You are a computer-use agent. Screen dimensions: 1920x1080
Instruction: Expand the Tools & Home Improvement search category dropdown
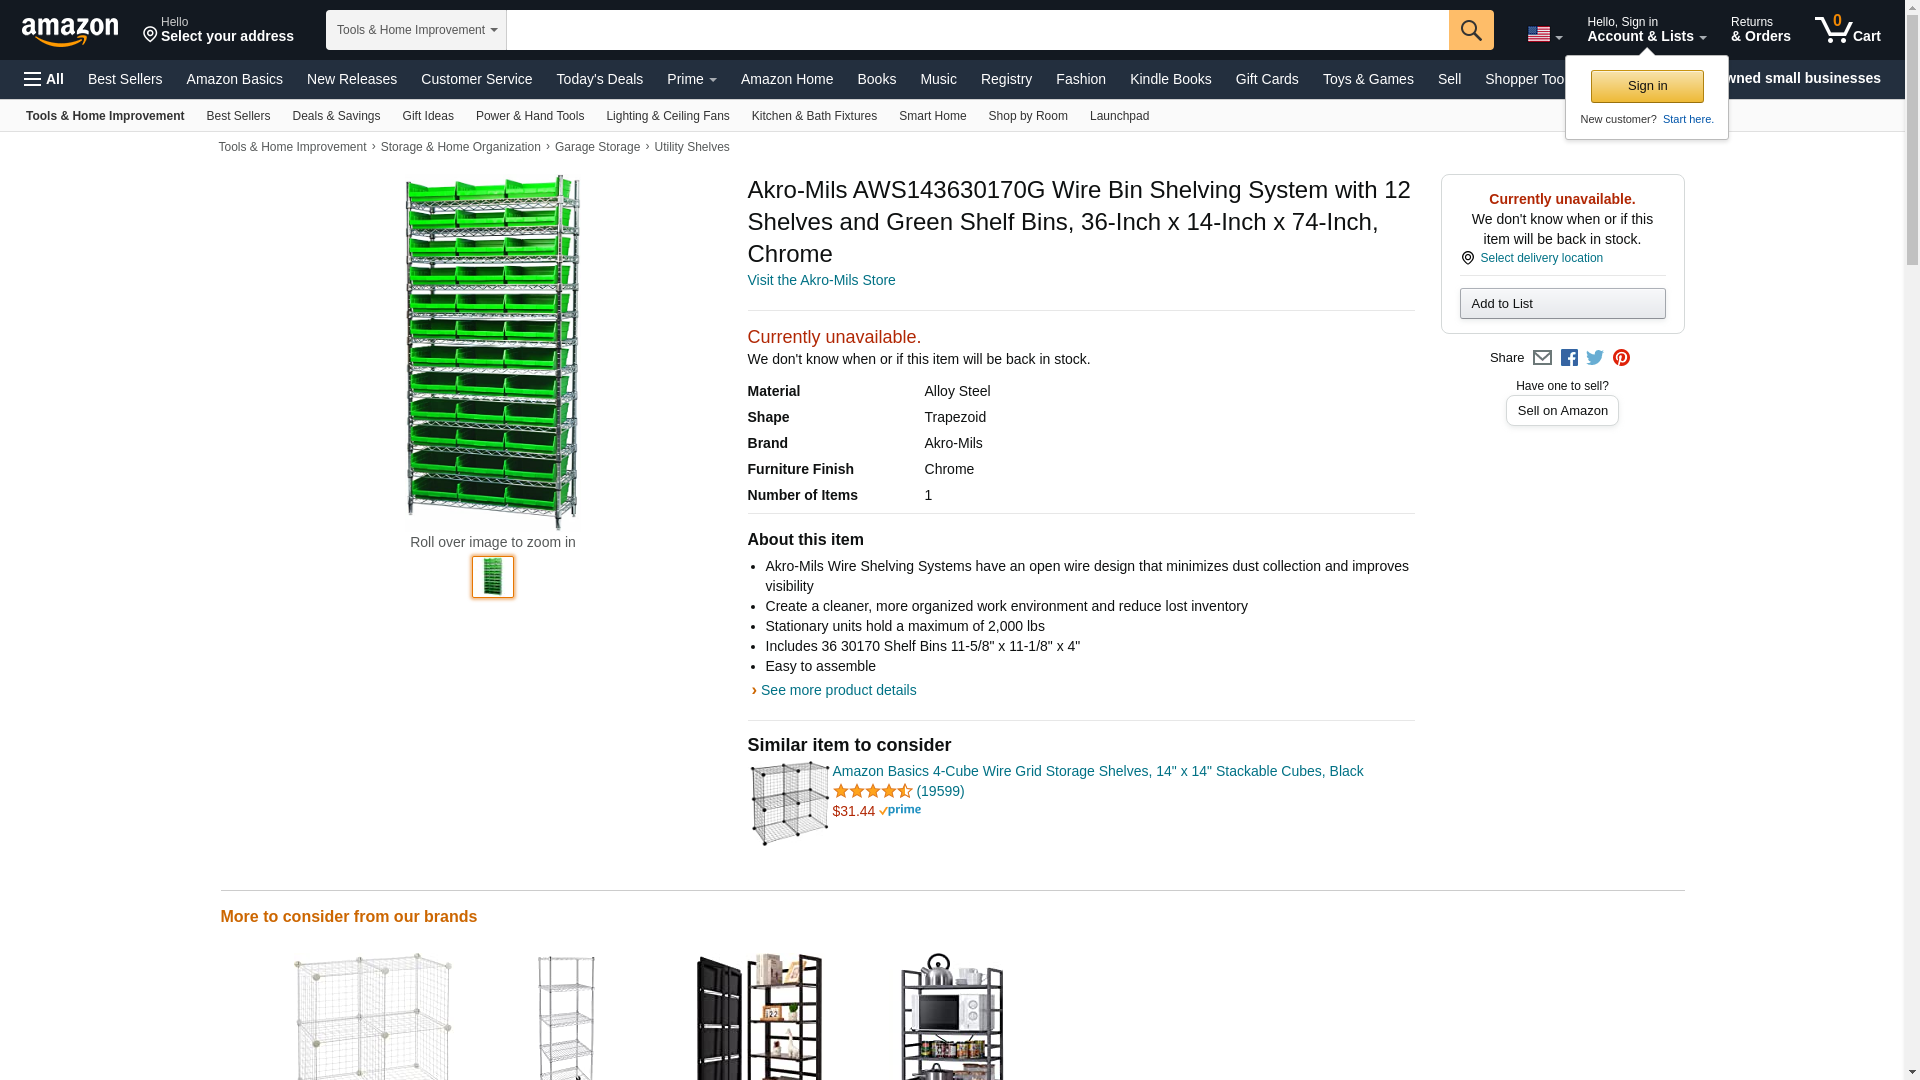pyautogui.click(x=416, y=30)
